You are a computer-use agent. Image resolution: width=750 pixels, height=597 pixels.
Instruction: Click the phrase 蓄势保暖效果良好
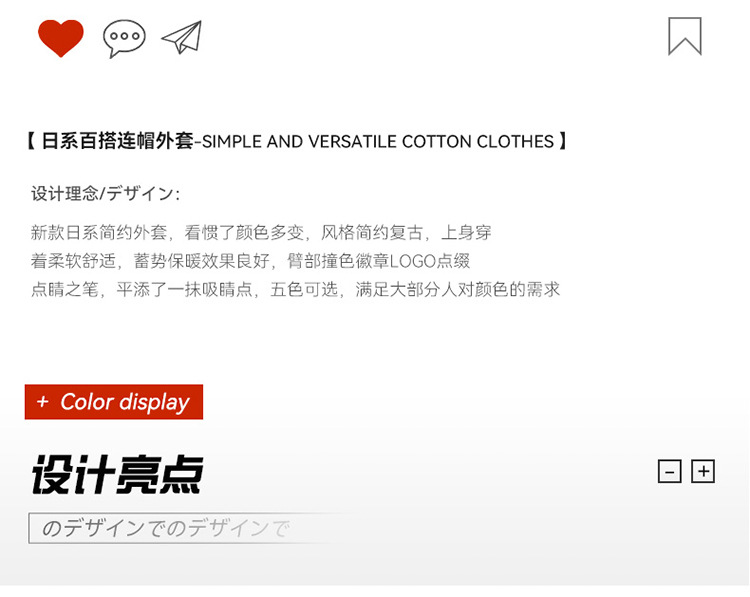[x=201, y=261]
